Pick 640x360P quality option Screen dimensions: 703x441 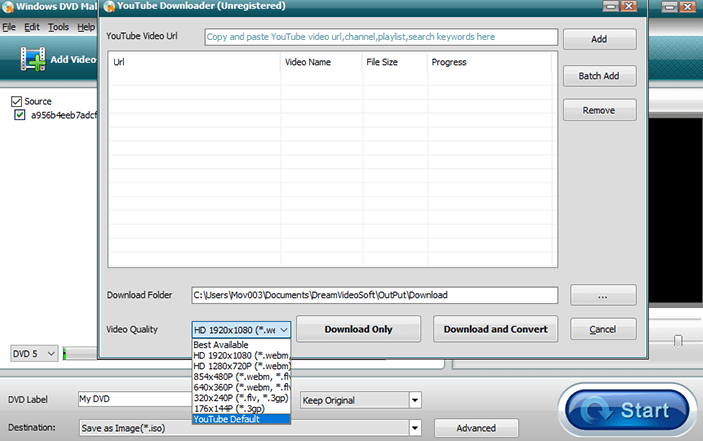pos(241,387)
